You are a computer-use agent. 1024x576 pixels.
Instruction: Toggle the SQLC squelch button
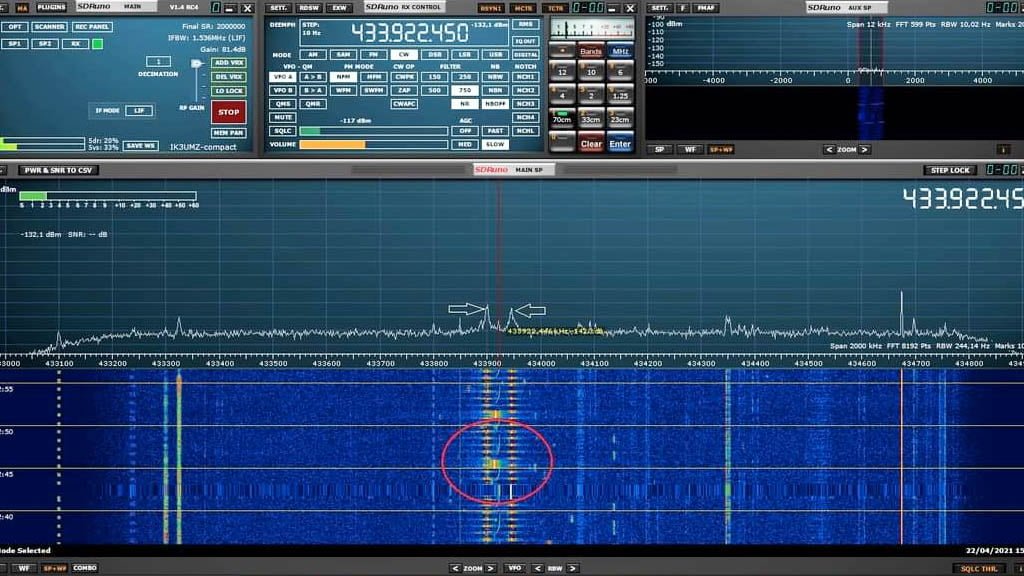click(x=283, y=131)
